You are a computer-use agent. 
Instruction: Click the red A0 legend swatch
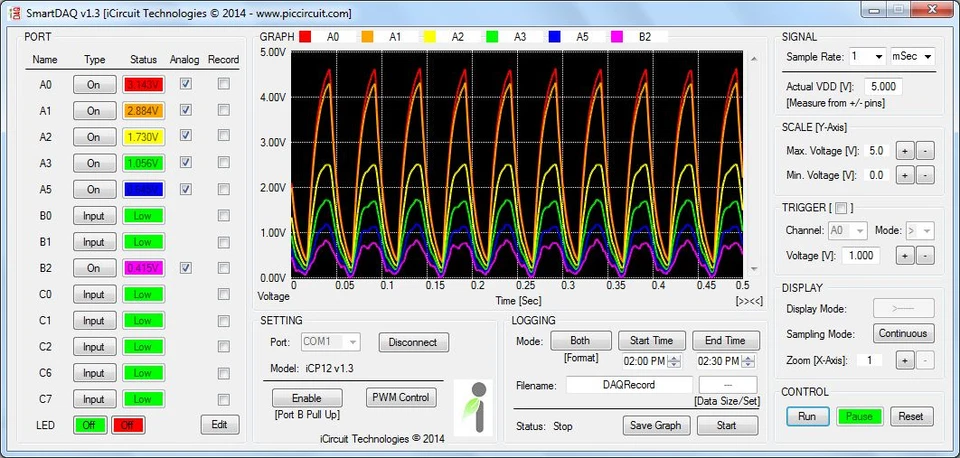point(305,37)
